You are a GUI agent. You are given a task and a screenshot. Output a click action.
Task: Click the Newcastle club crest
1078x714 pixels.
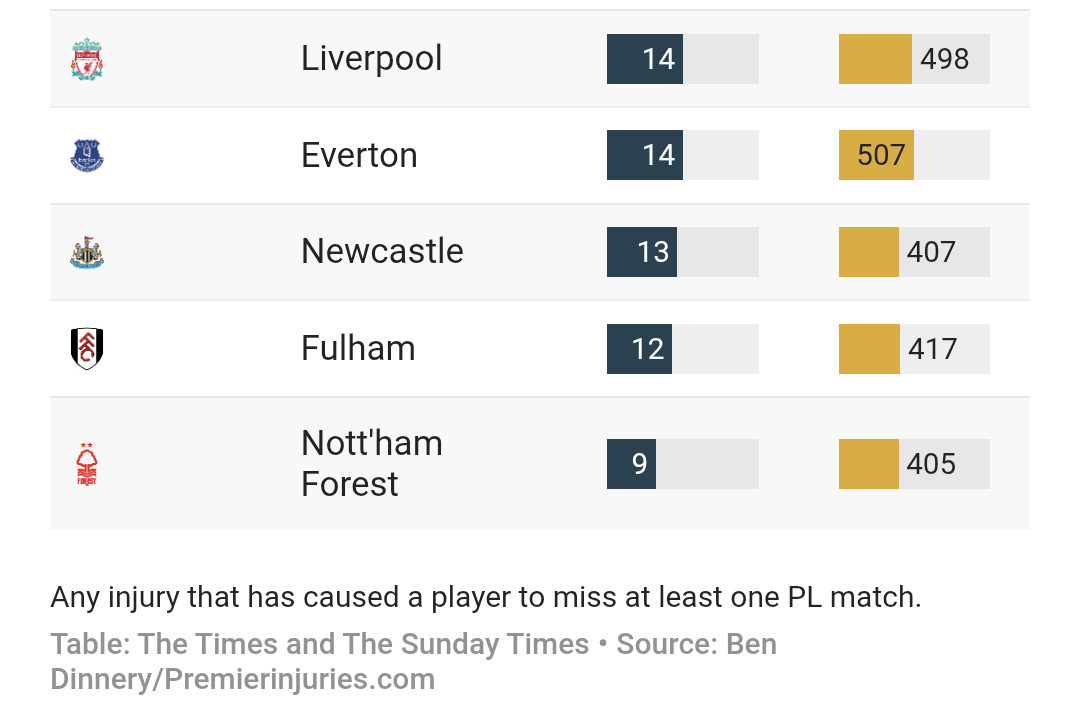(87, 252)
